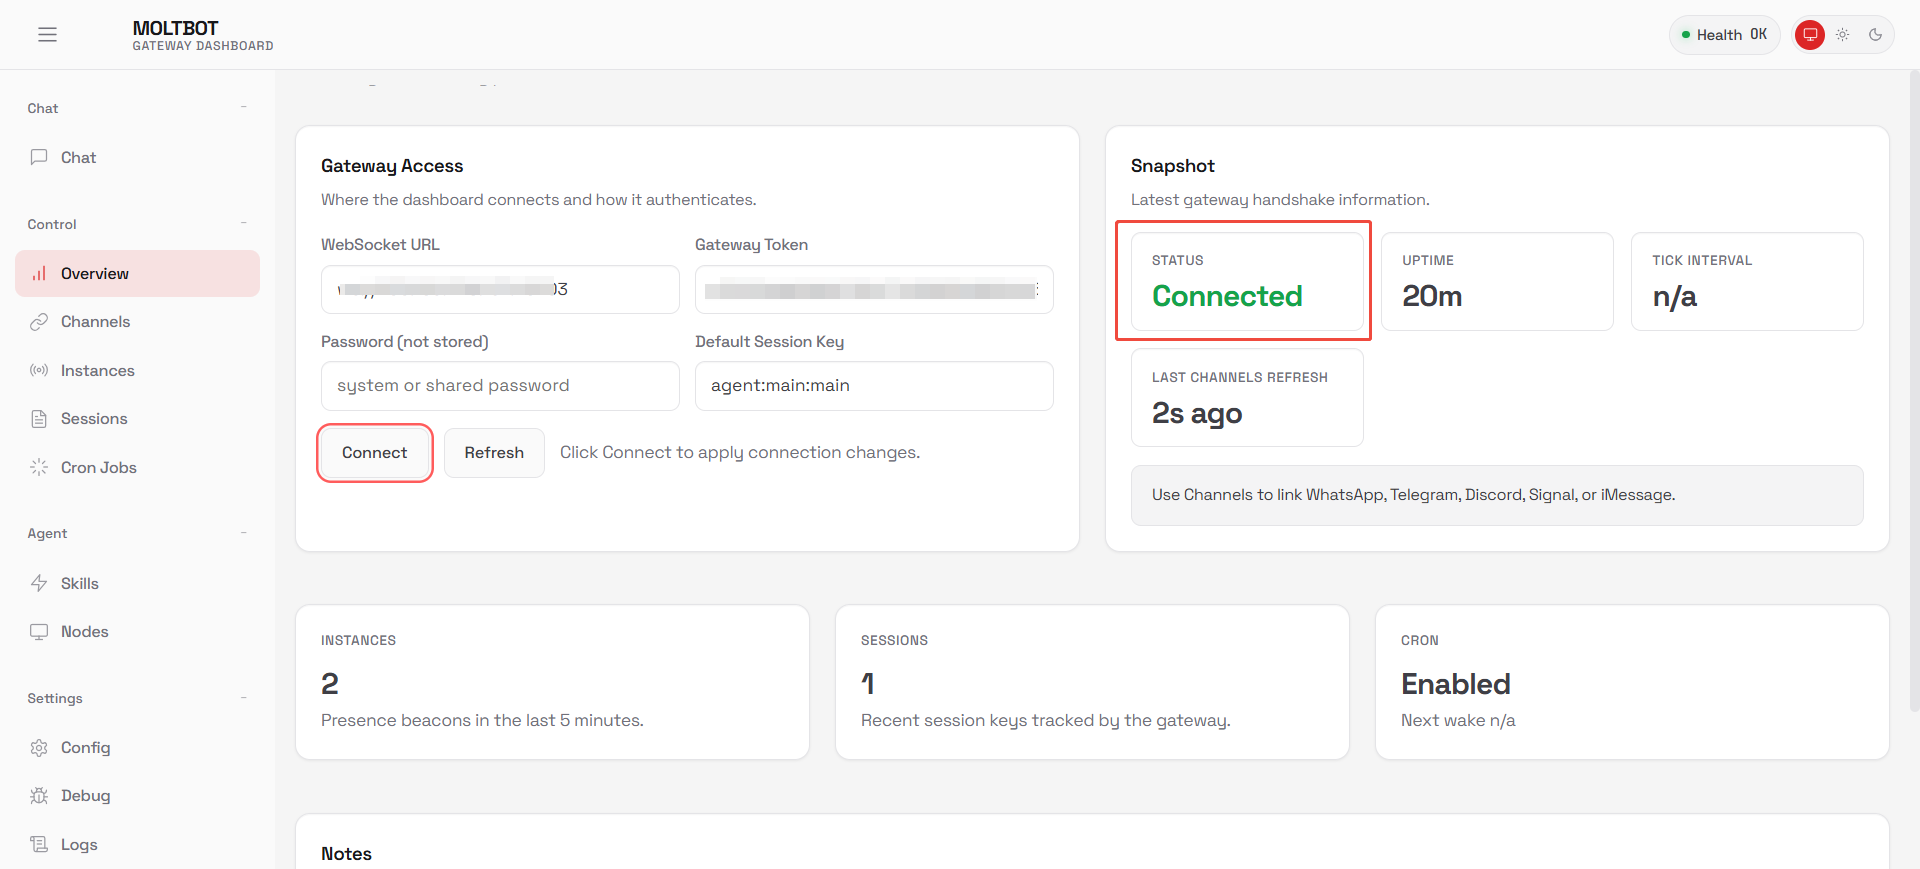
Task: Switch to light theme
Action: click(x=1843, y=35)
